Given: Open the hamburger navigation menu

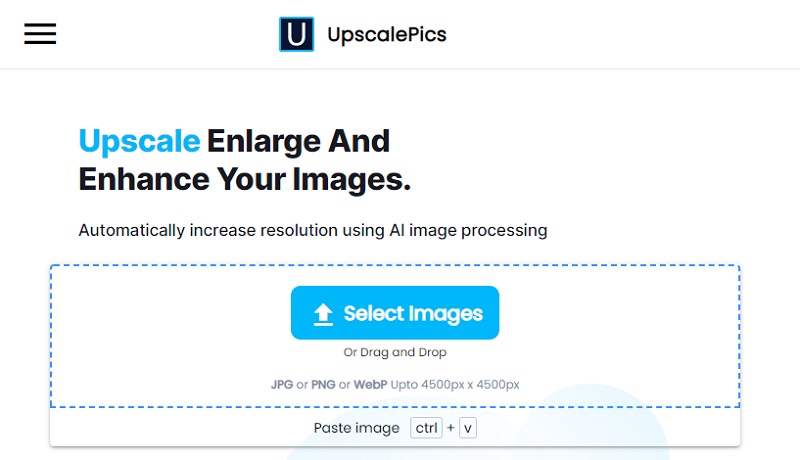Looking at the screenshot, I should [x=40, y=34].
